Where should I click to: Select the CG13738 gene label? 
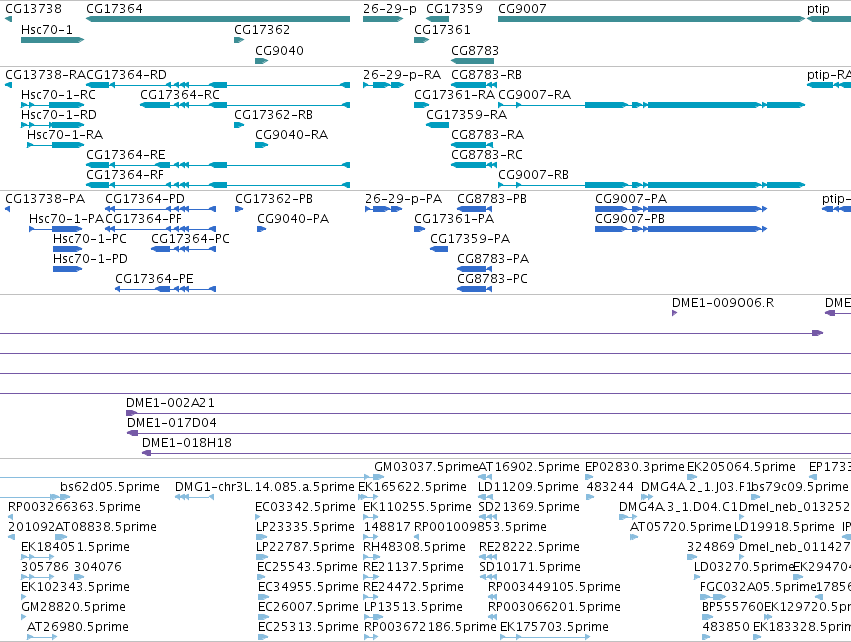pyautogui.click(x=33, y=9)
